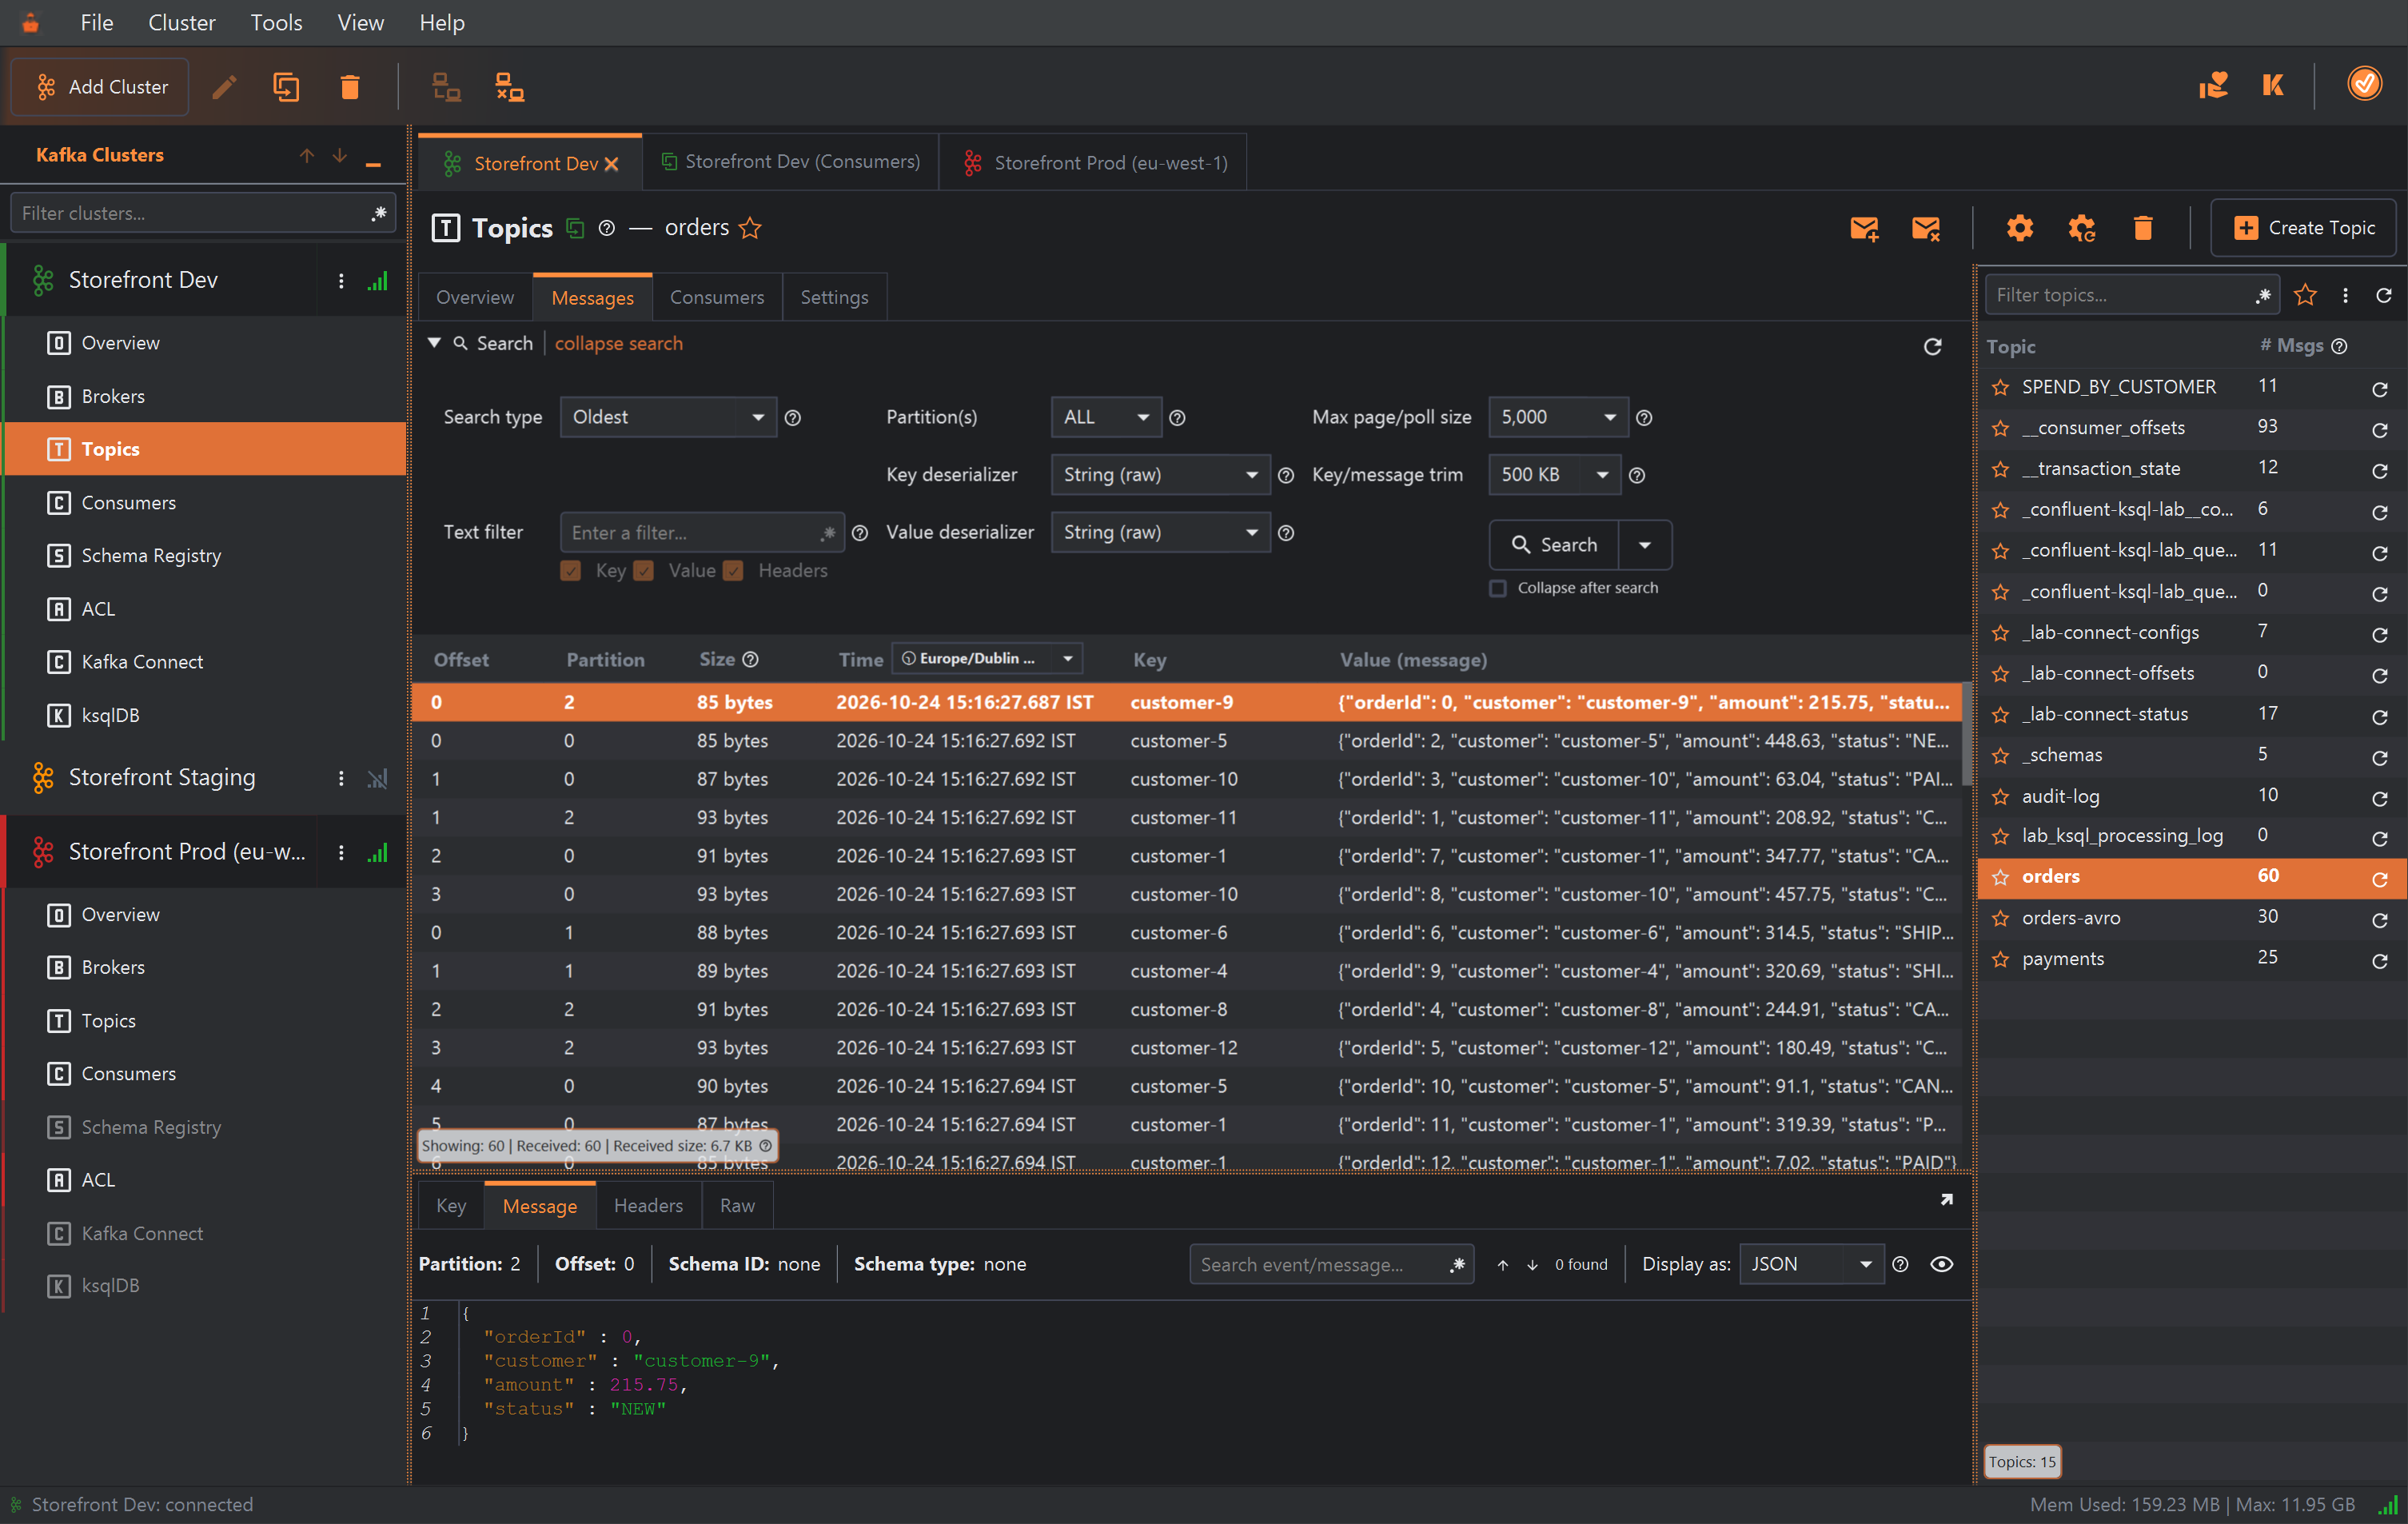Toggle the Headers filter checkbox
This screenshot has width=2408, height=1524.
point(733,571)
